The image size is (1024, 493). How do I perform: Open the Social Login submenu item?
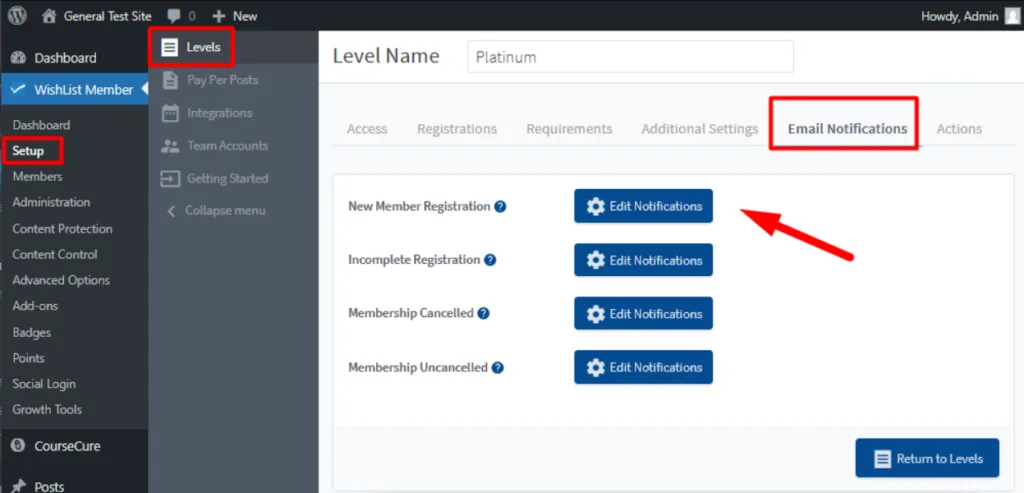pos(44,384)
